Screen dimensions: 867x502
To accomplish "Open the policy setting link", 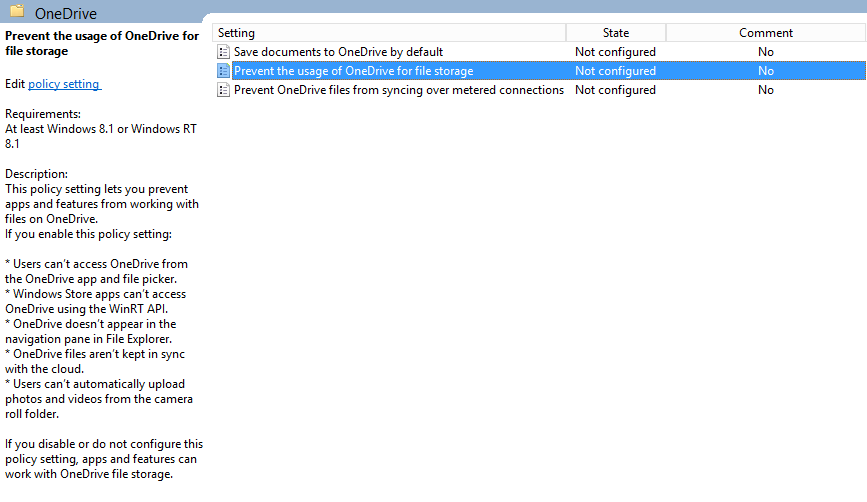I will point(64,84).
